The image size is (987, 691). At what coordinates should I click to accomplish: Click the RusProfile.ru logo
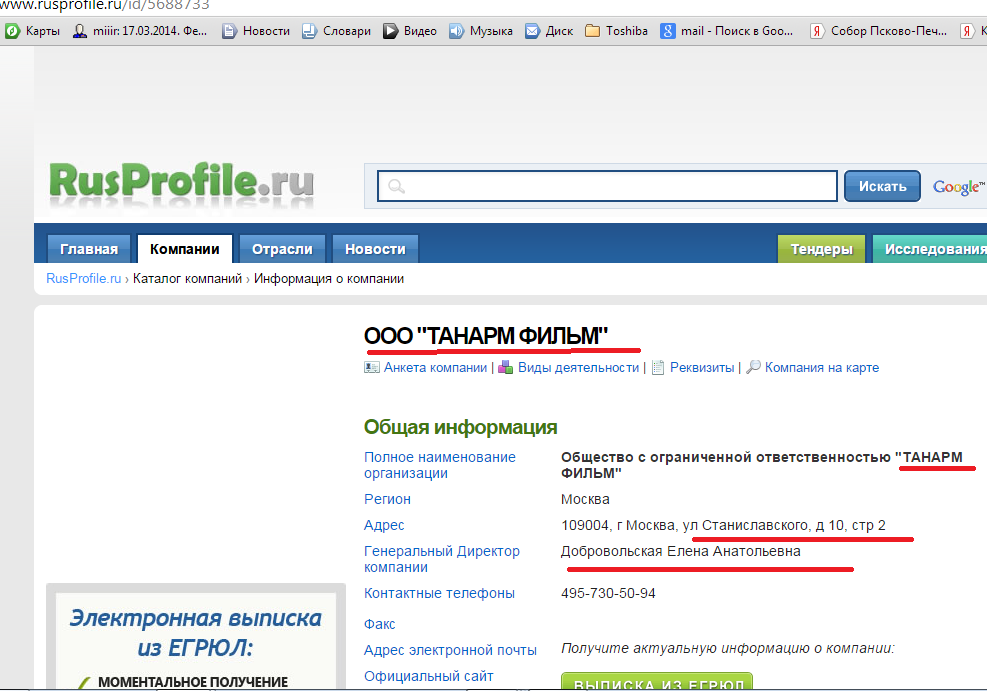(181, 182)
